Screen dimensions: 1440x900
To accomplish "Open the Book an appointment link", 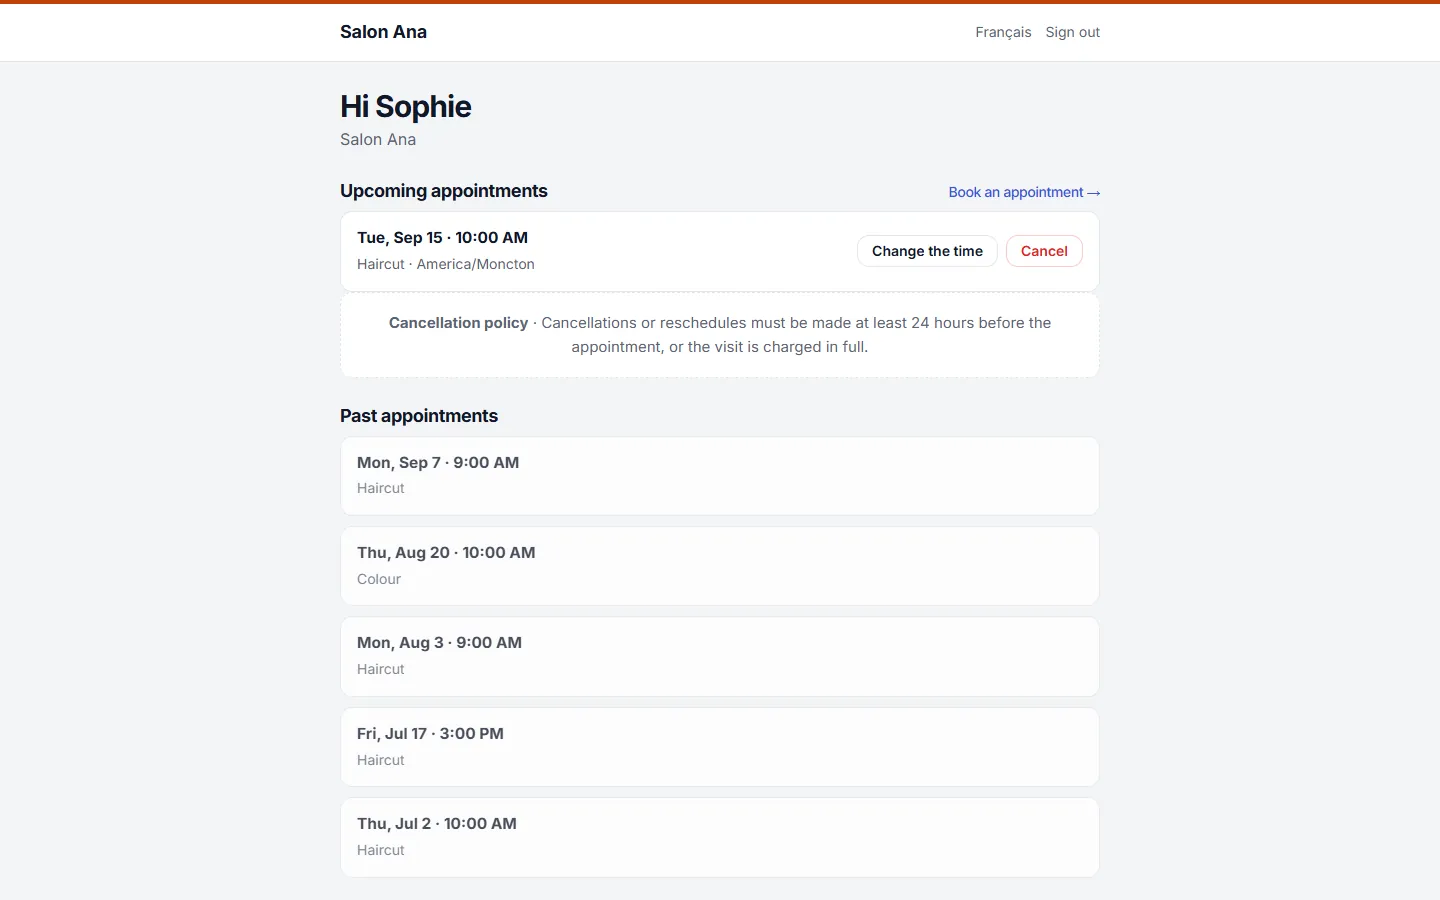I will [1024, 192].
